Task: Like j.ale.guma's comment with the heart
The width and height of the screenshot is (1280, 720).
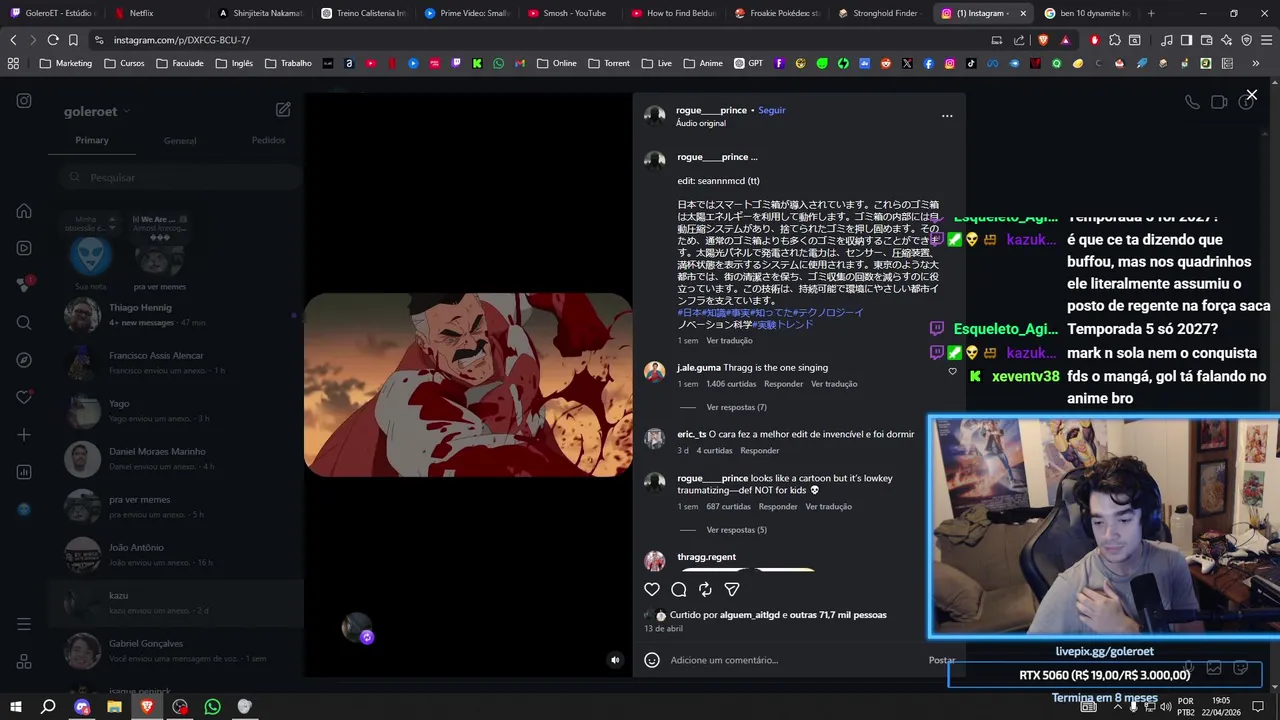Action: coord(952,372)
